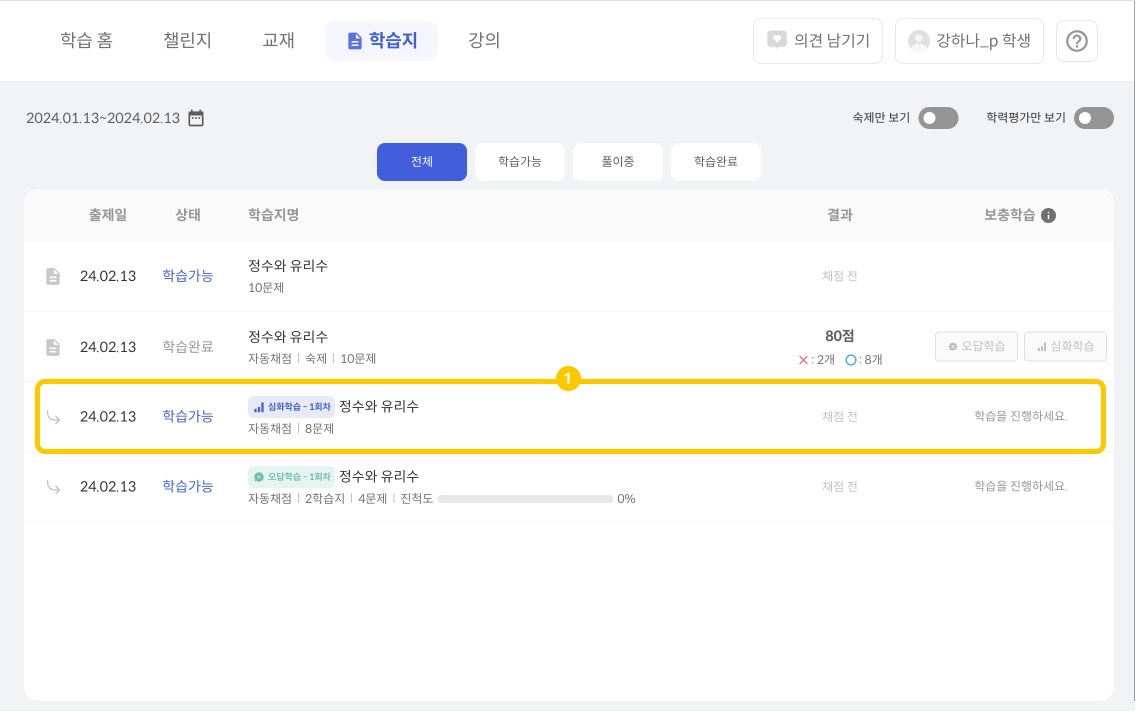Show the 풀이중 worksheets

[617, 162]
